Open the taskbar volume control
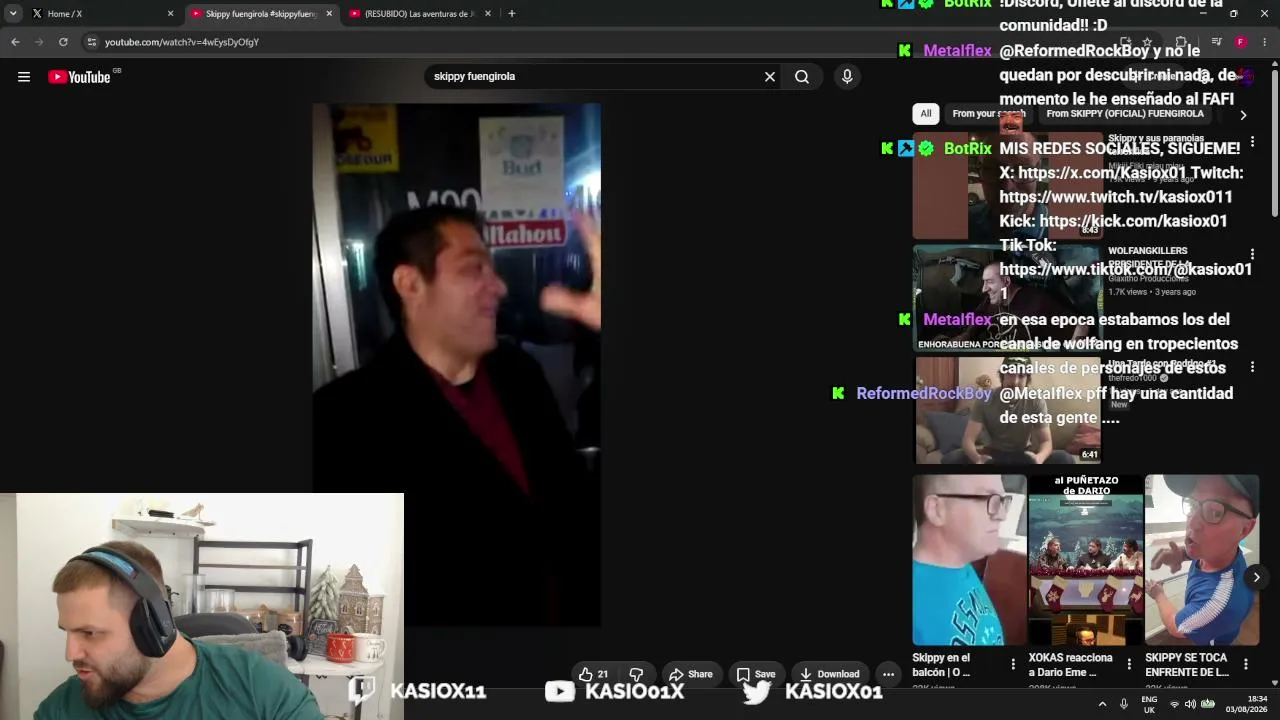This screenshot has width=1280, height=720. [x=1190, y=704]
